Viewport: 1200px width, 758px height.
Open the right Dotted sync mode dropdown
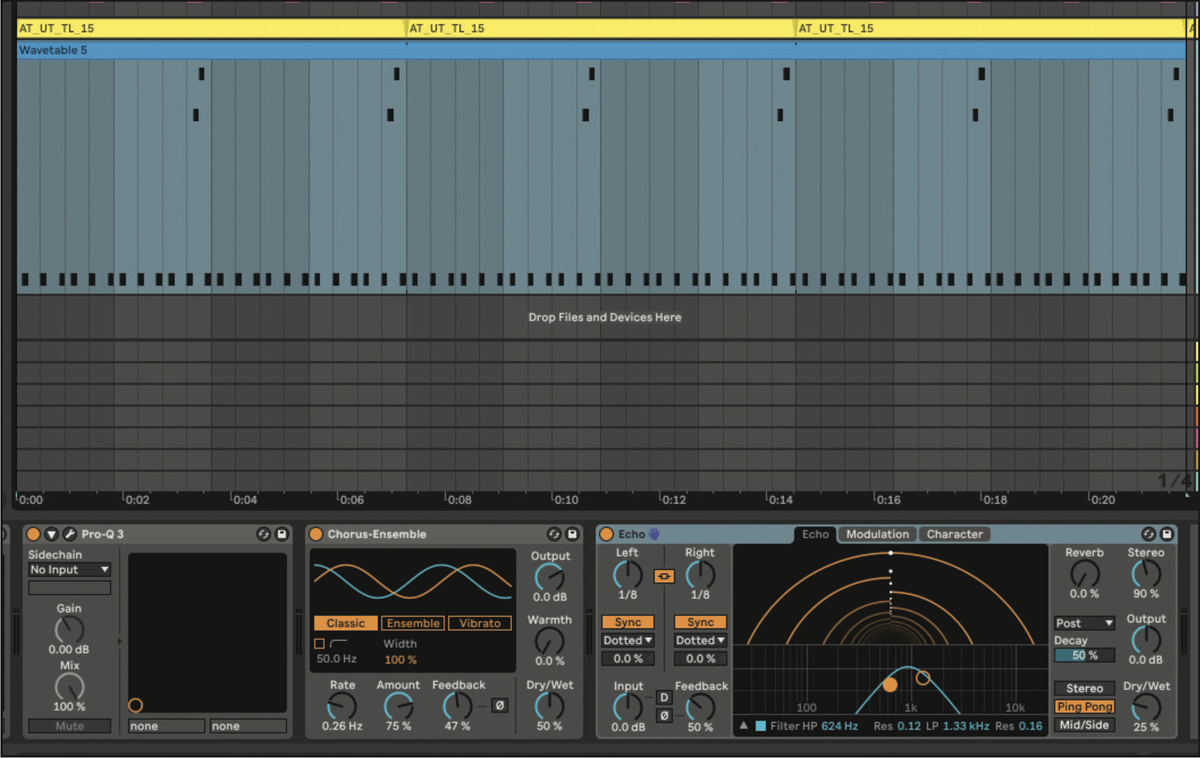[x=700, y=640]
